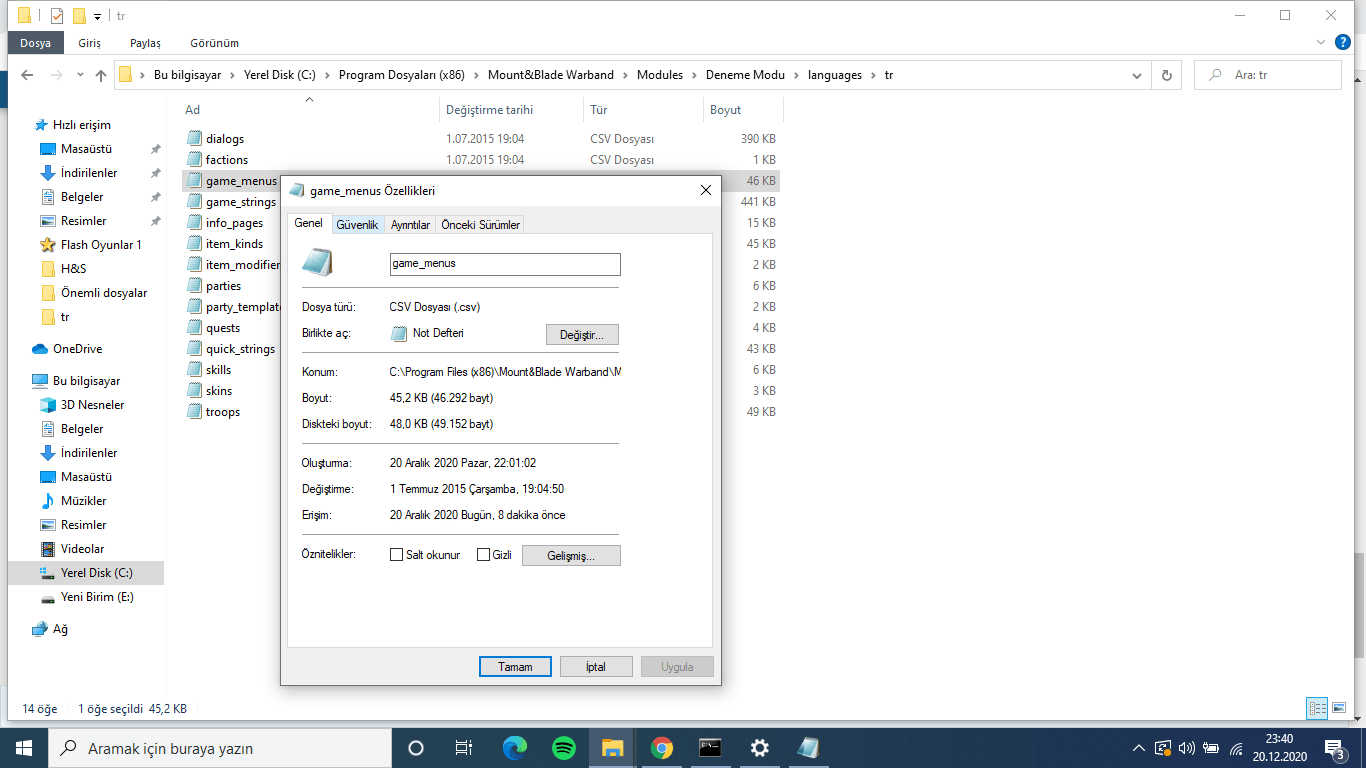Click the Gelişmiş... button
This screenshot has width=1366, height=768.
(571, 555)
